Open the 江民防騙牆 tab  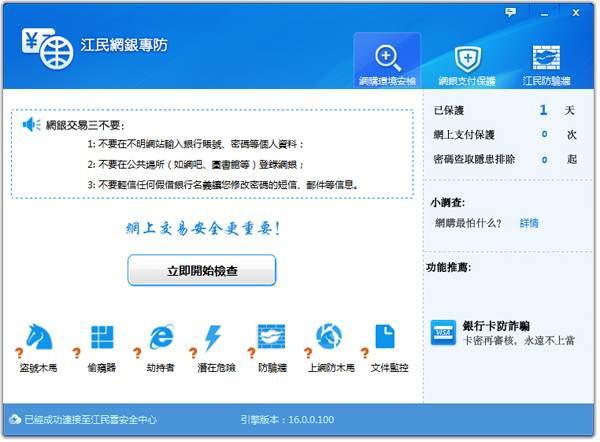click(x=548, y=65)
